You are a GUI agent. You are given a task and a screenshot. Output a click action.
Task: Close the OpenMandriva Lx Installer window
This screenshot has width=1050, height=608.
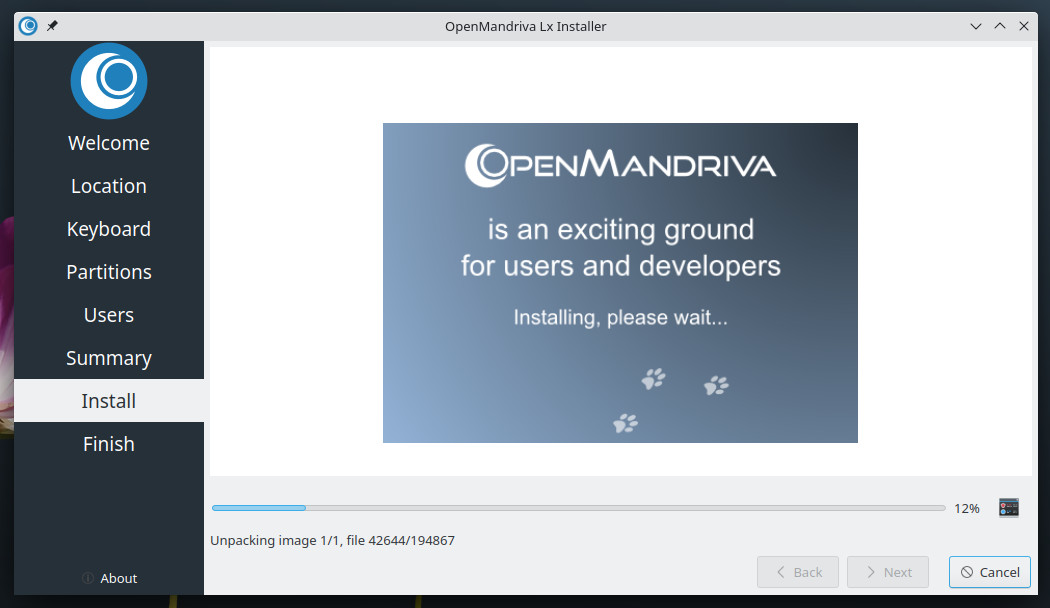click(1024, 26)
